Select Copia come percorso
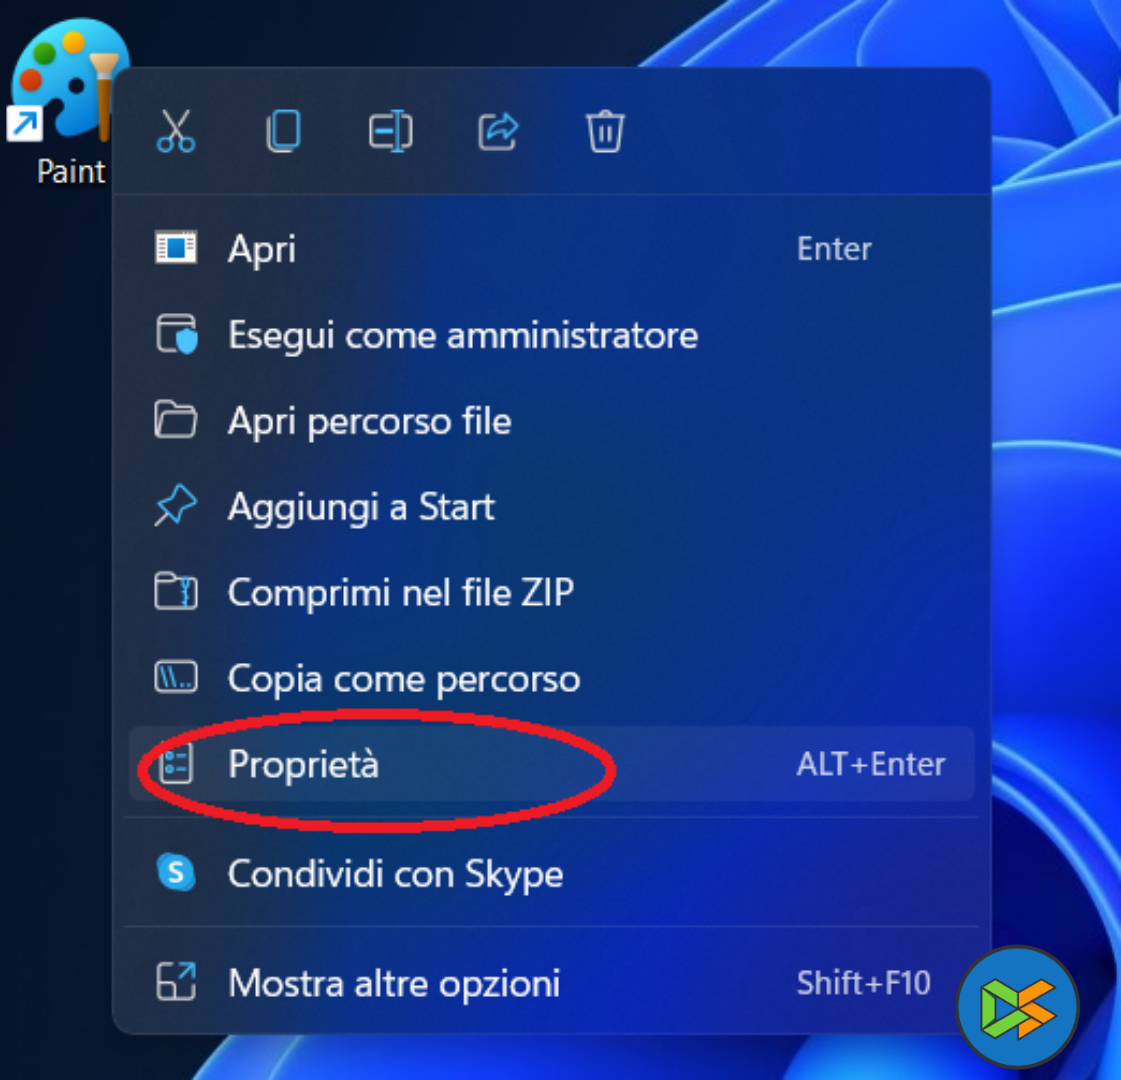 click(x=551, y=678)
